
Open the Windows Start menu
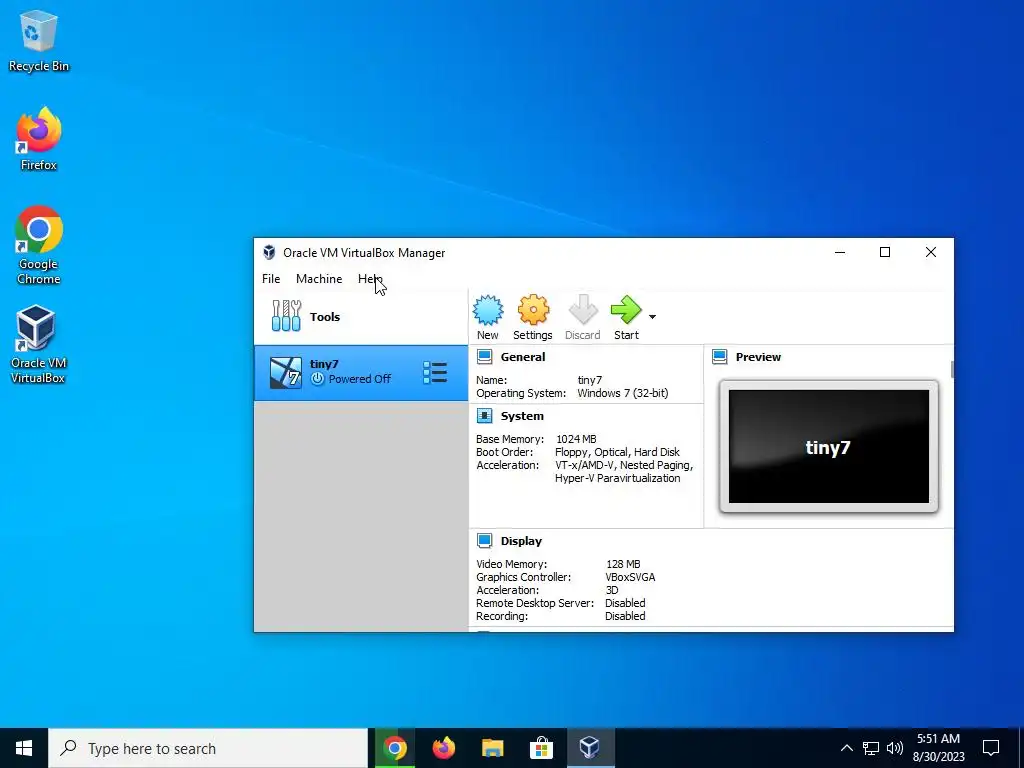click(x=24, y=748)
